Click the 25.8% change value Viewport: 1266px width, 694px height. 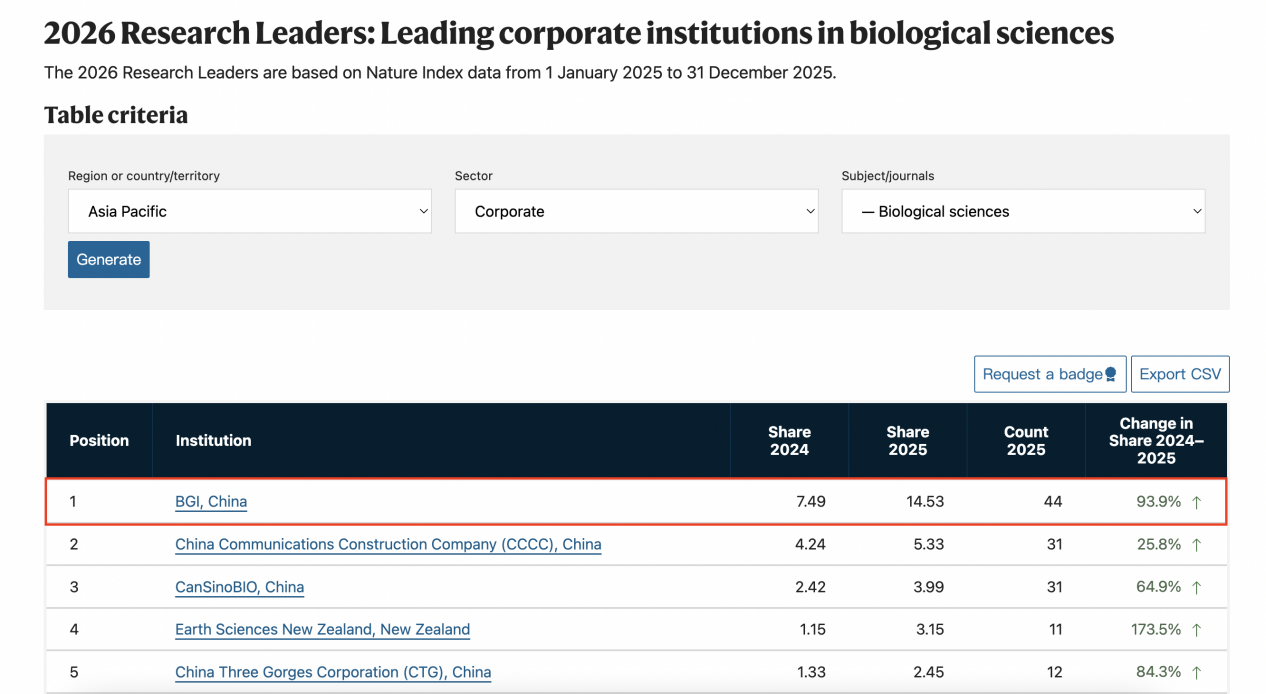pyautogui.click(x=1158, y=545)
